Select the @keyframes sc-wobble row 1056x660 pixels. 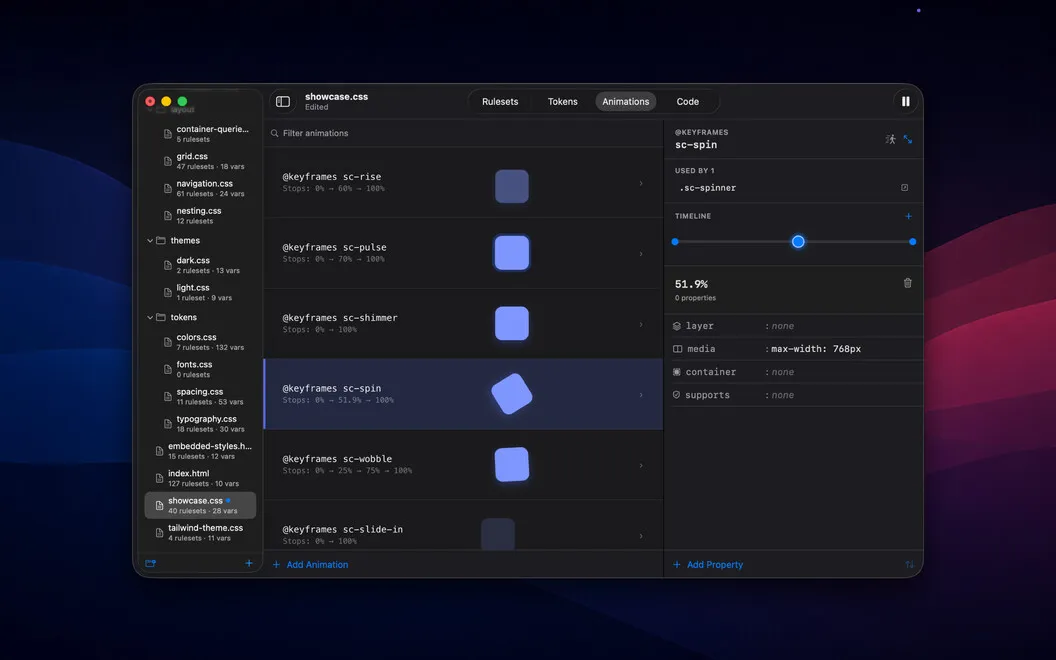463,465
